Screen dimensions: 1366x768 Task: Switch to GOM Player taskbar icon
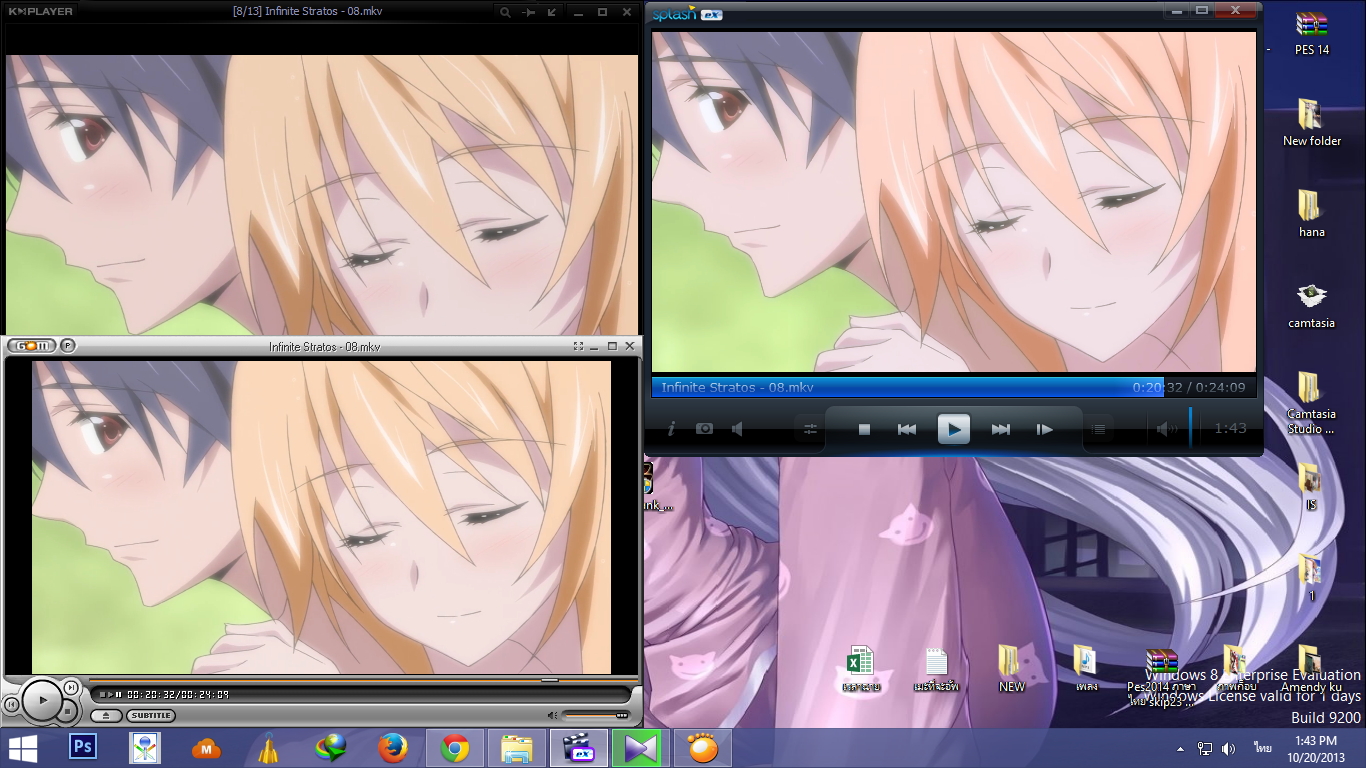(703, 748)
